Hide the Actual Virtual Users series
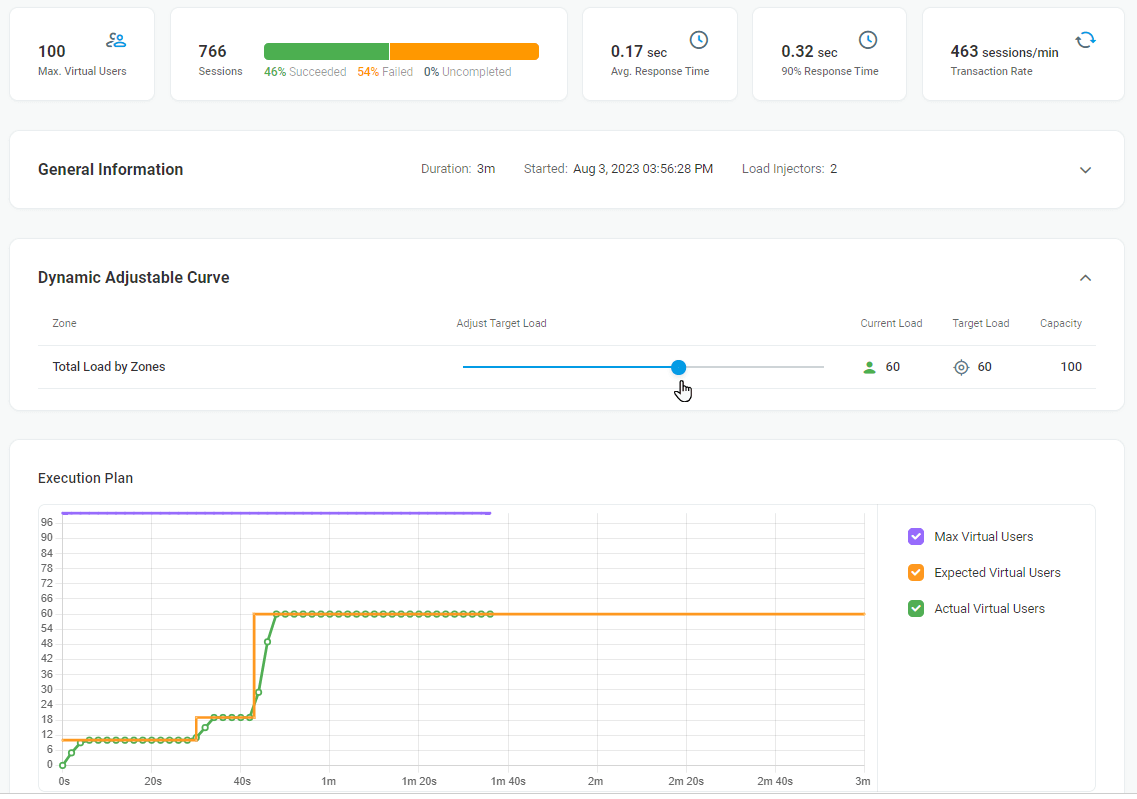Viewport: 1137px width, 799px height. [916, 608]
